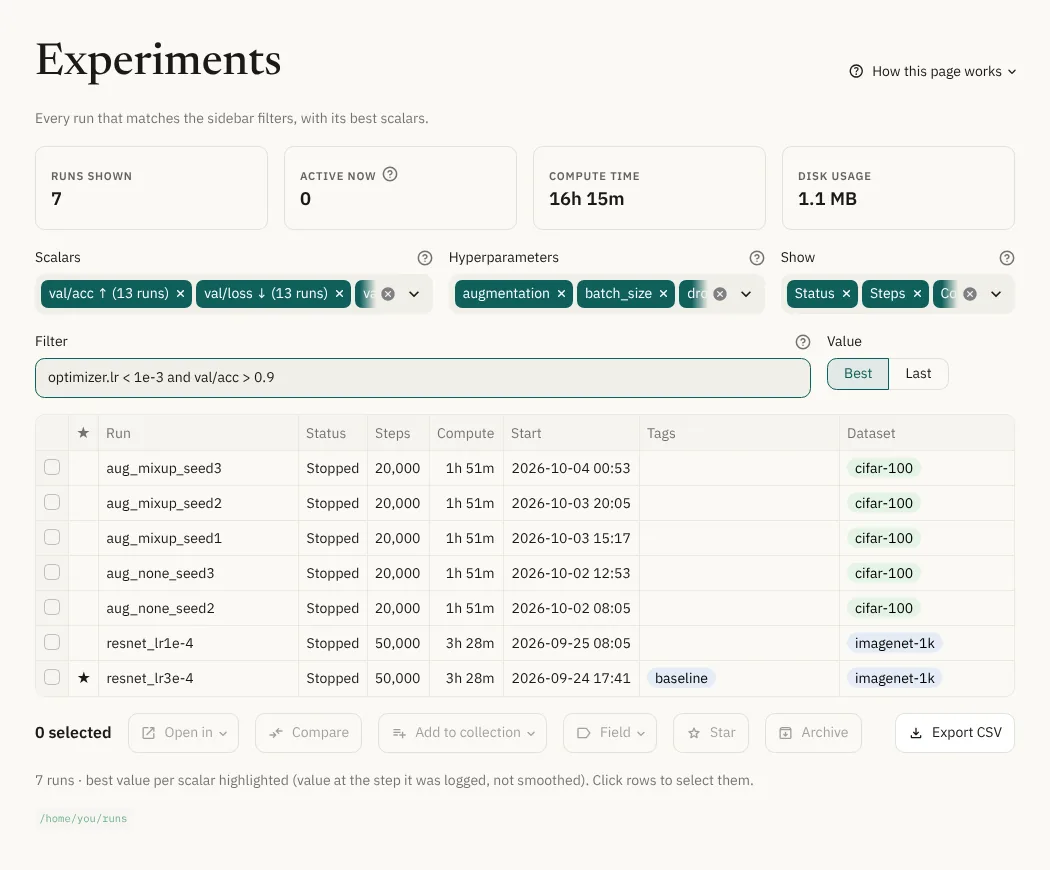Click the Show section help icon
Image resolution: width=1050 pixels, height=870 pixels.
1006,258
